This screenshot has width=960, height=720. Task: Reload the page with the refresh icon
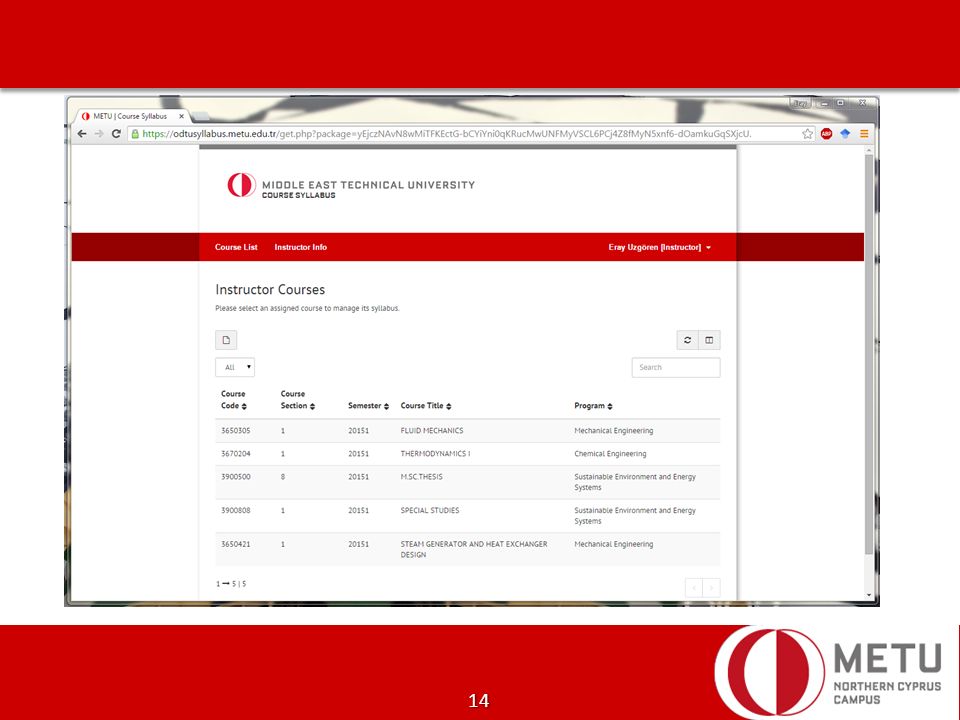click(x=116, y=133)
